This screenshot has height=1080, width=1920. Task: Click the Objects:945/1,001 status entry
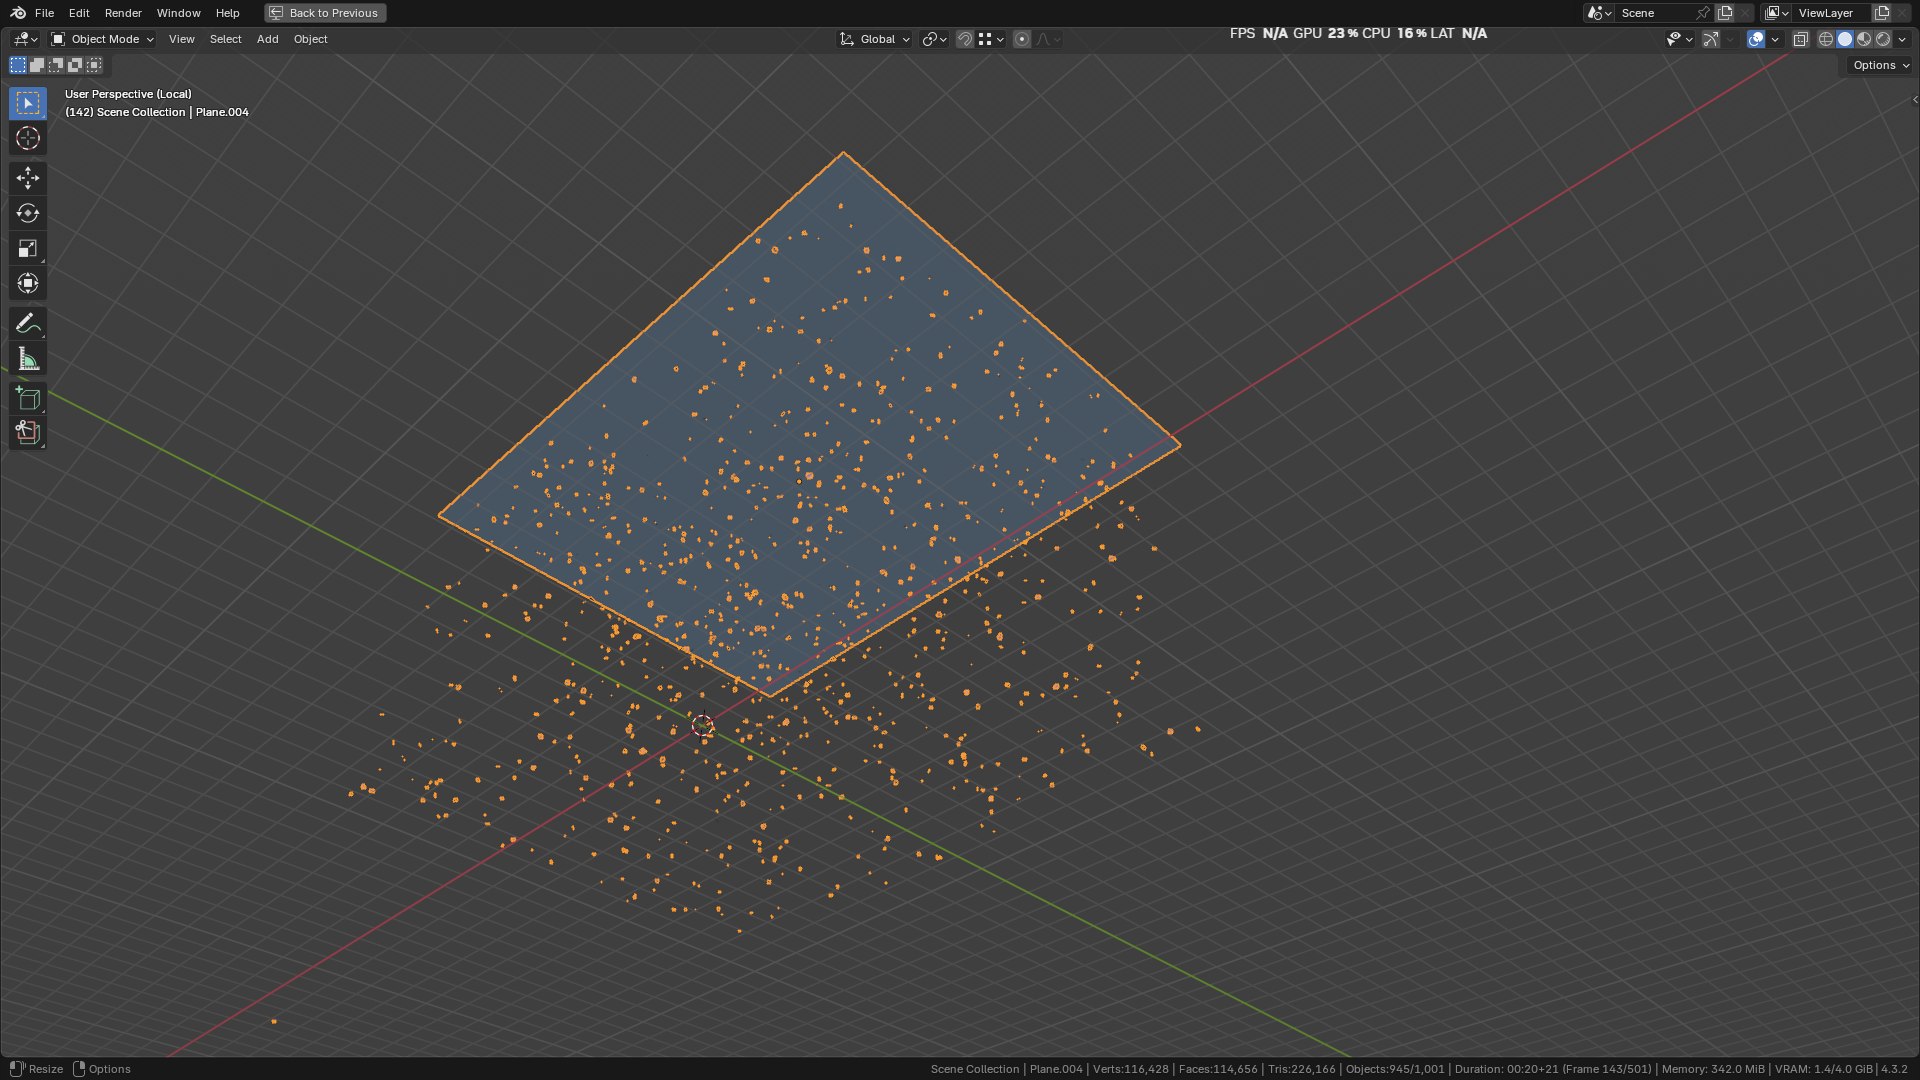[1395, 1069]
